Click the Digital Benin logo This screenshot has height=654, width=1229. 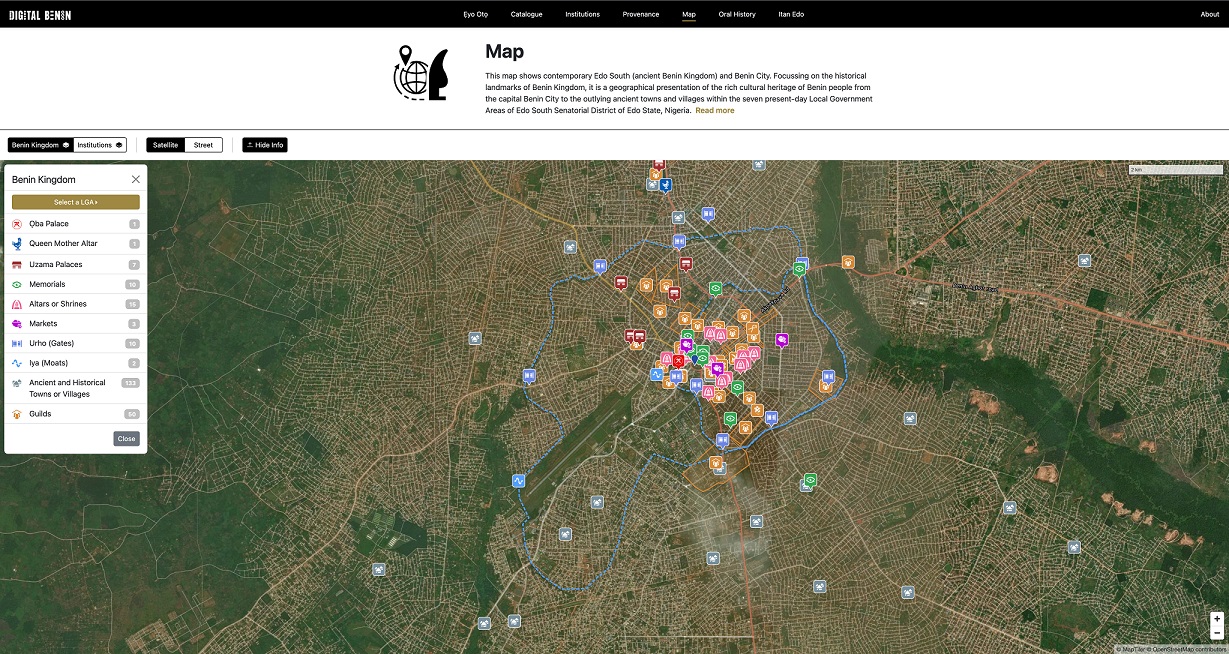[40, 15]
